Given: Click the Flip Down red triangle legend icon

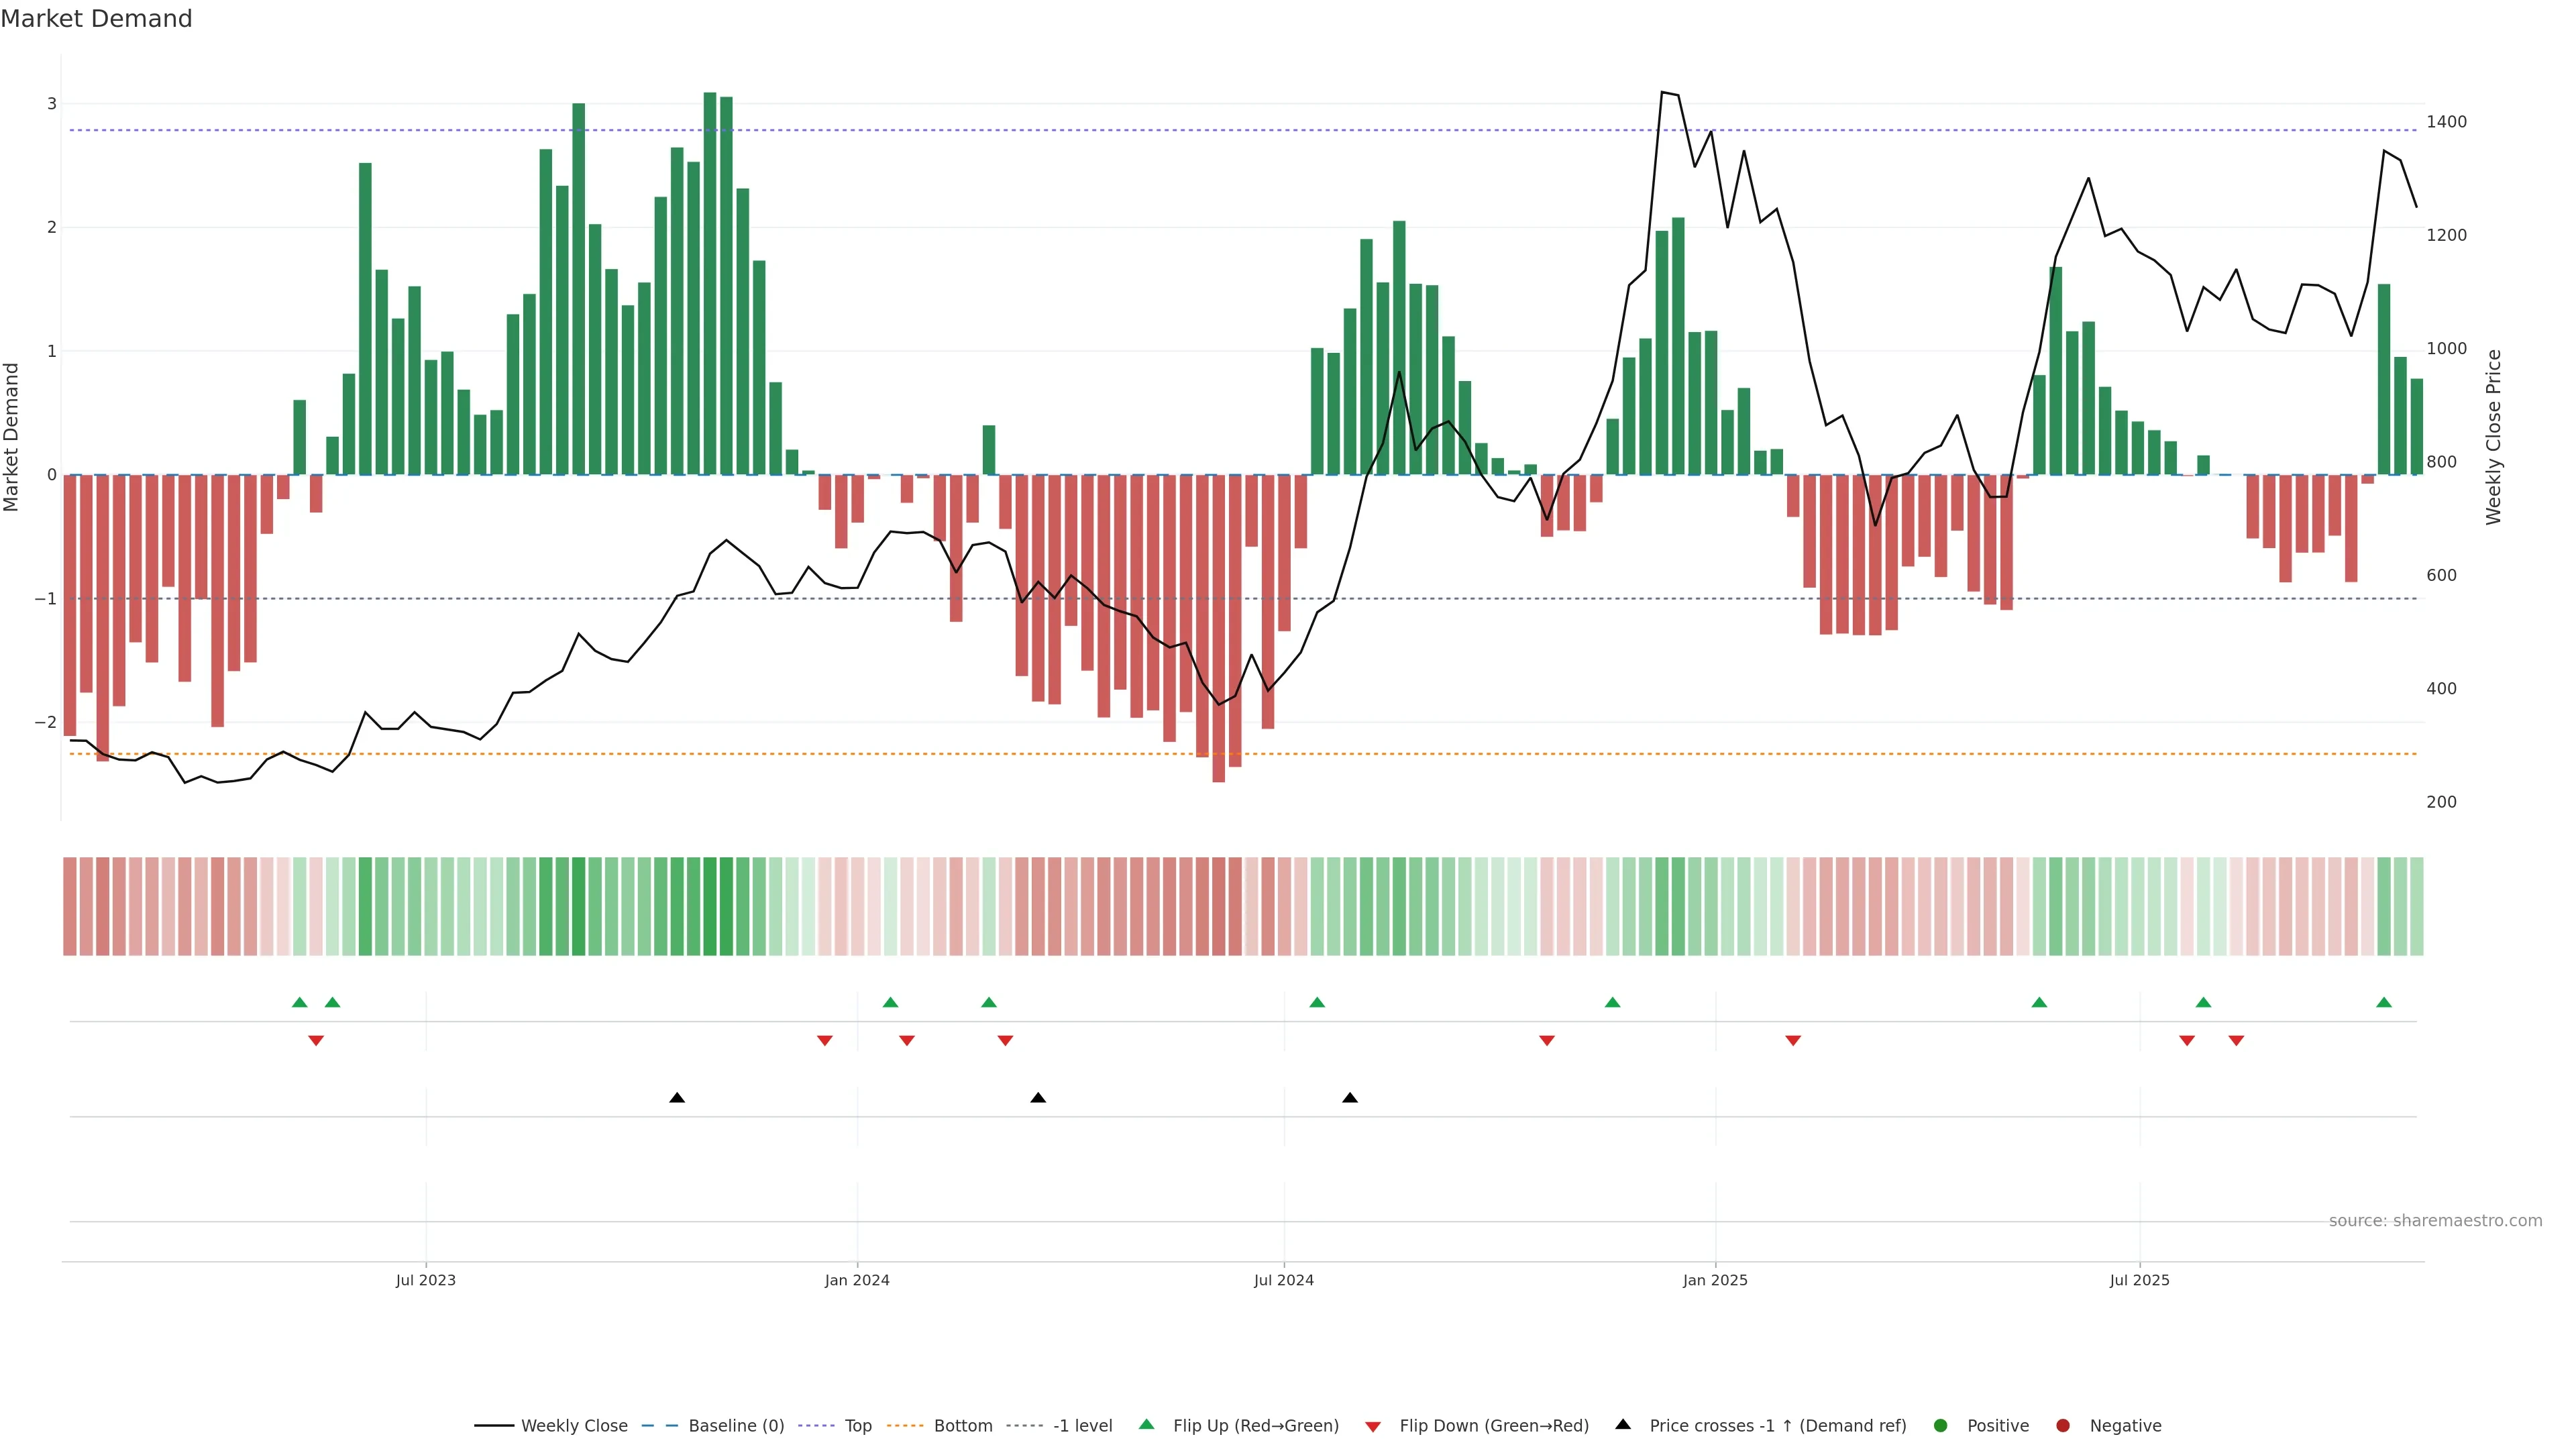Looking at the screenshot, I should point(1373,1426).
